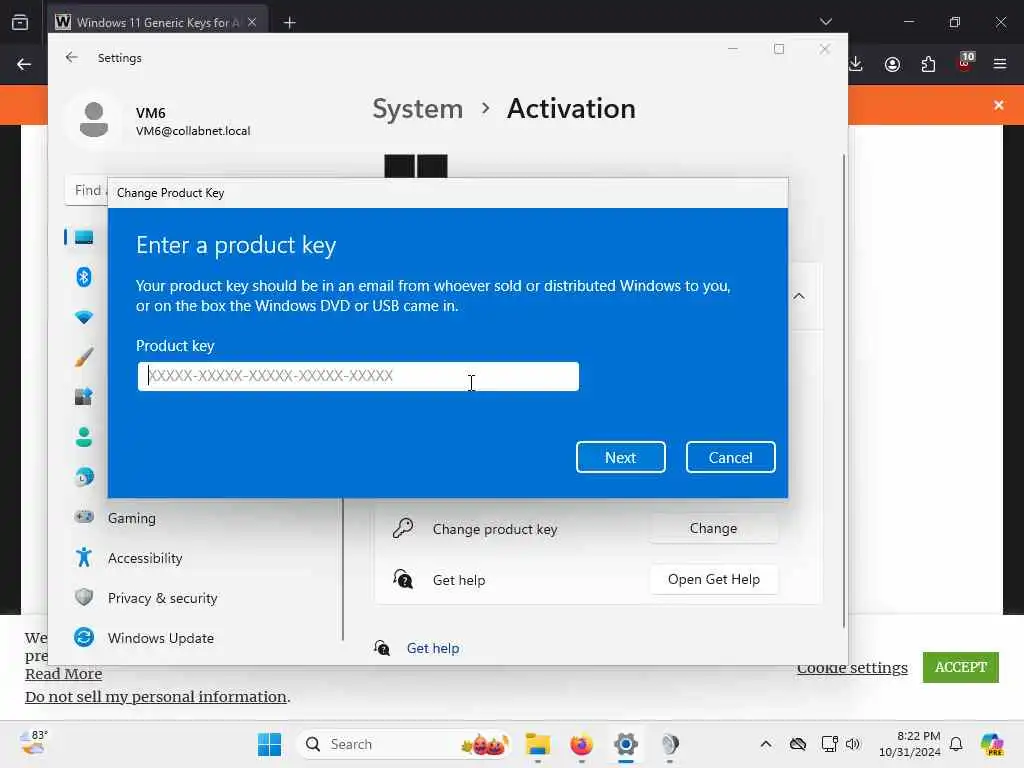Screen dimensions: 1024x768
Task: Select the Accounts person icon
Action: click(84, 437)
